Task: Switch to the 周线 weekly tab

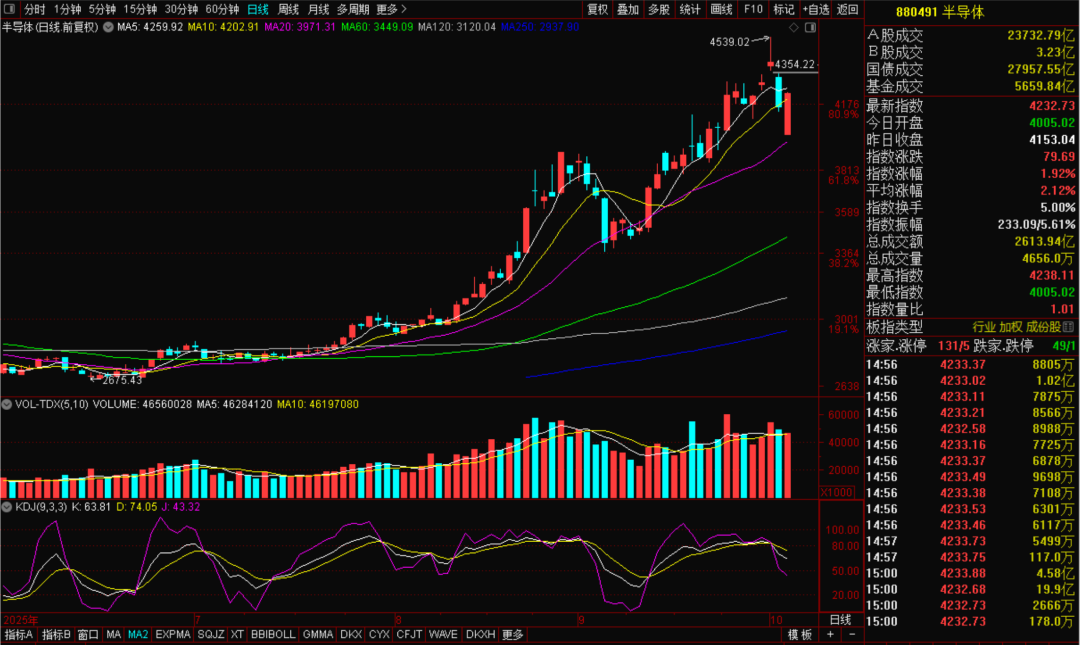Action: (x=288, y=9)
